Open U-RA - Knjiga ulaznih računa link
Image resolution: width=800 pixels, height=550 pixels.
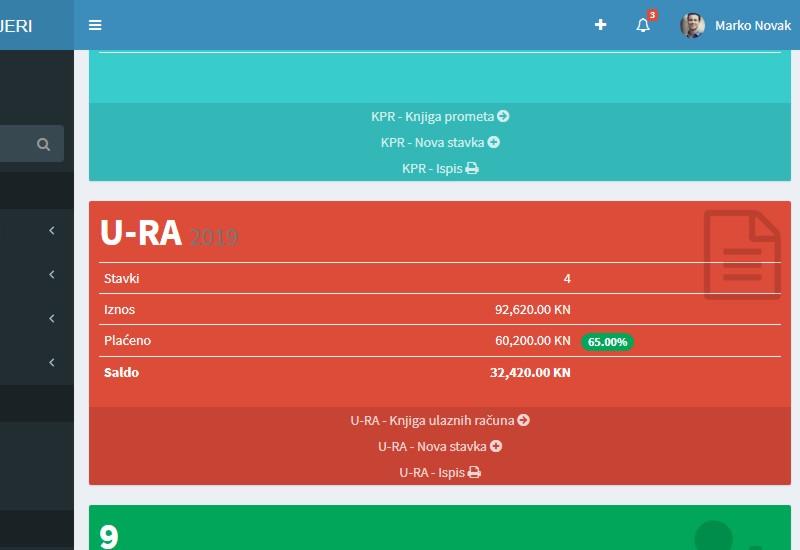click(440, 420)
